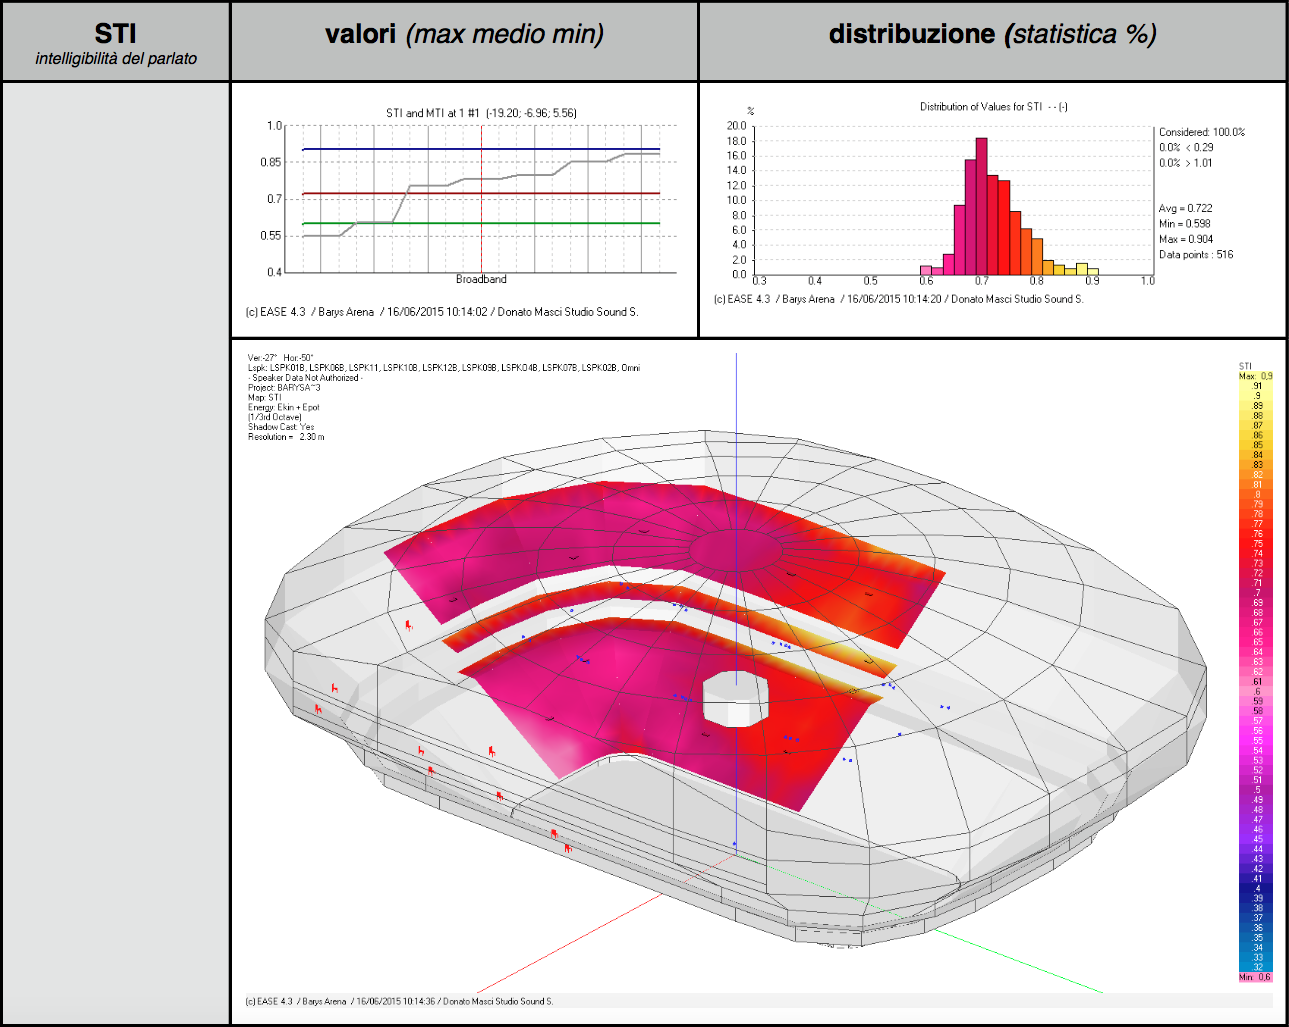This screenshot has width=1289, height=1027.
Task: Click the STI header cell
Action: (x=116, y=41)
